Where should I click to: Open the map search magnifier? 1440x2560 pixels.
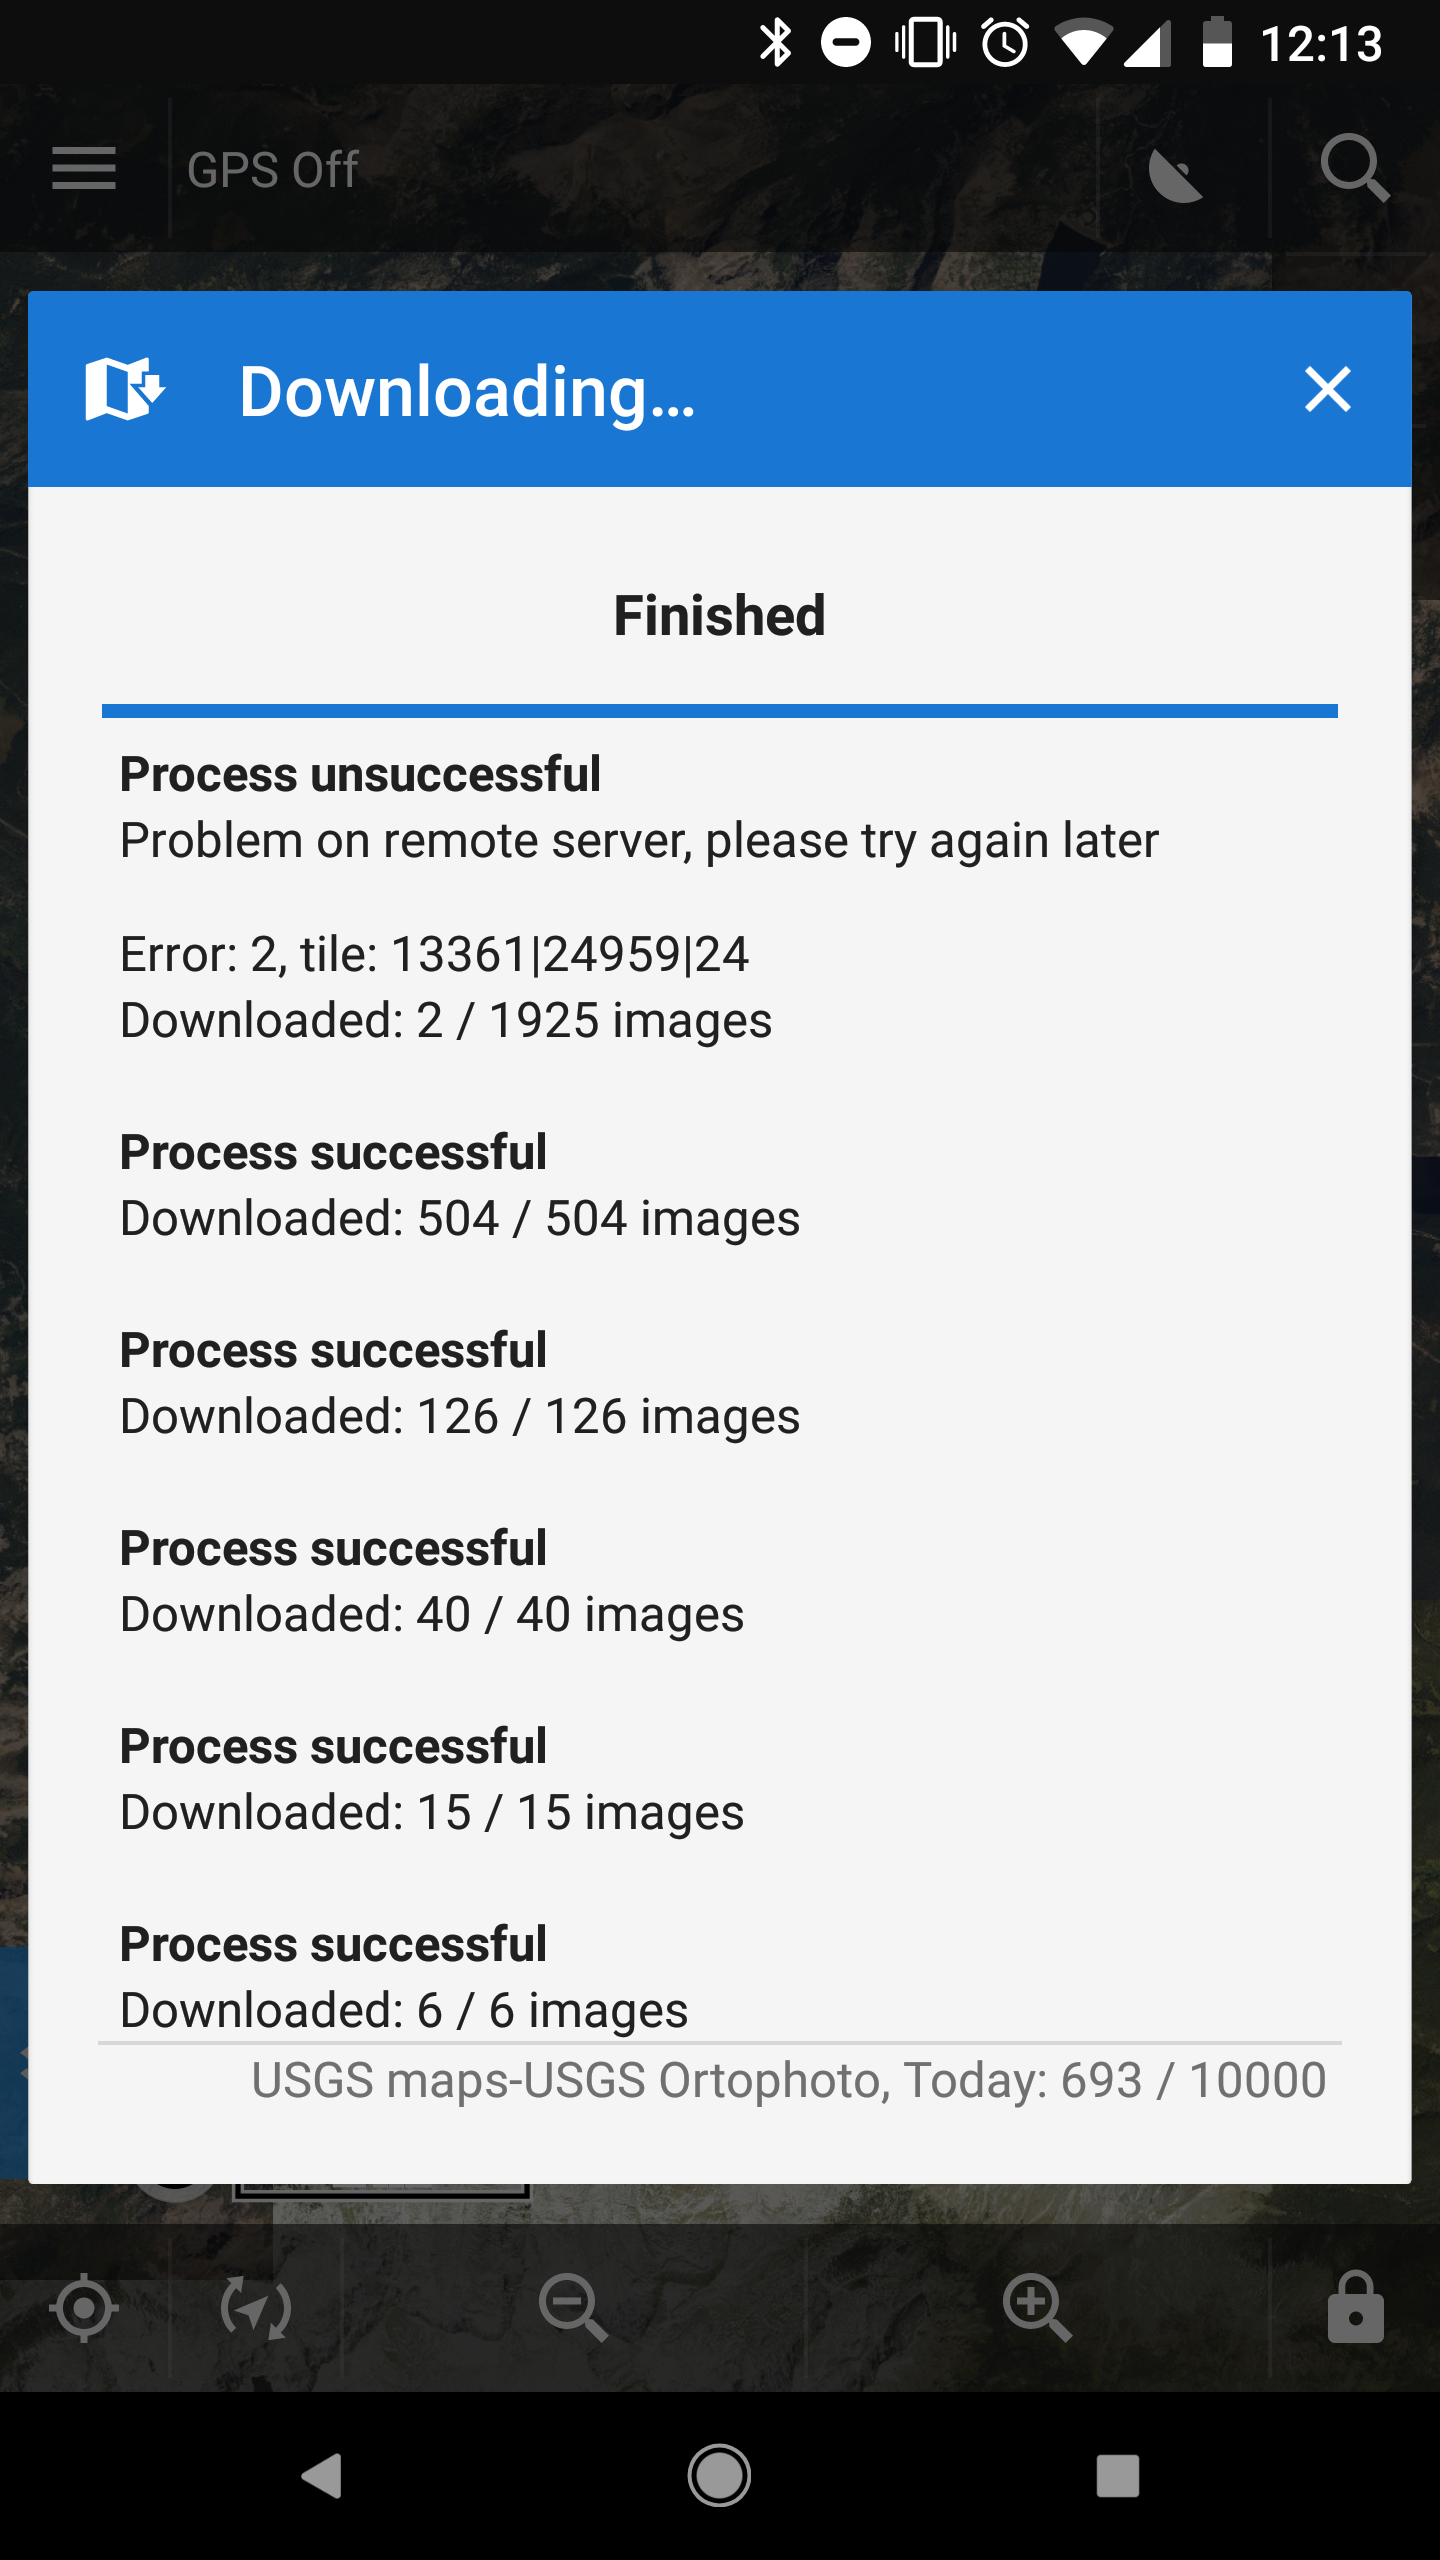pos(1354,168)
